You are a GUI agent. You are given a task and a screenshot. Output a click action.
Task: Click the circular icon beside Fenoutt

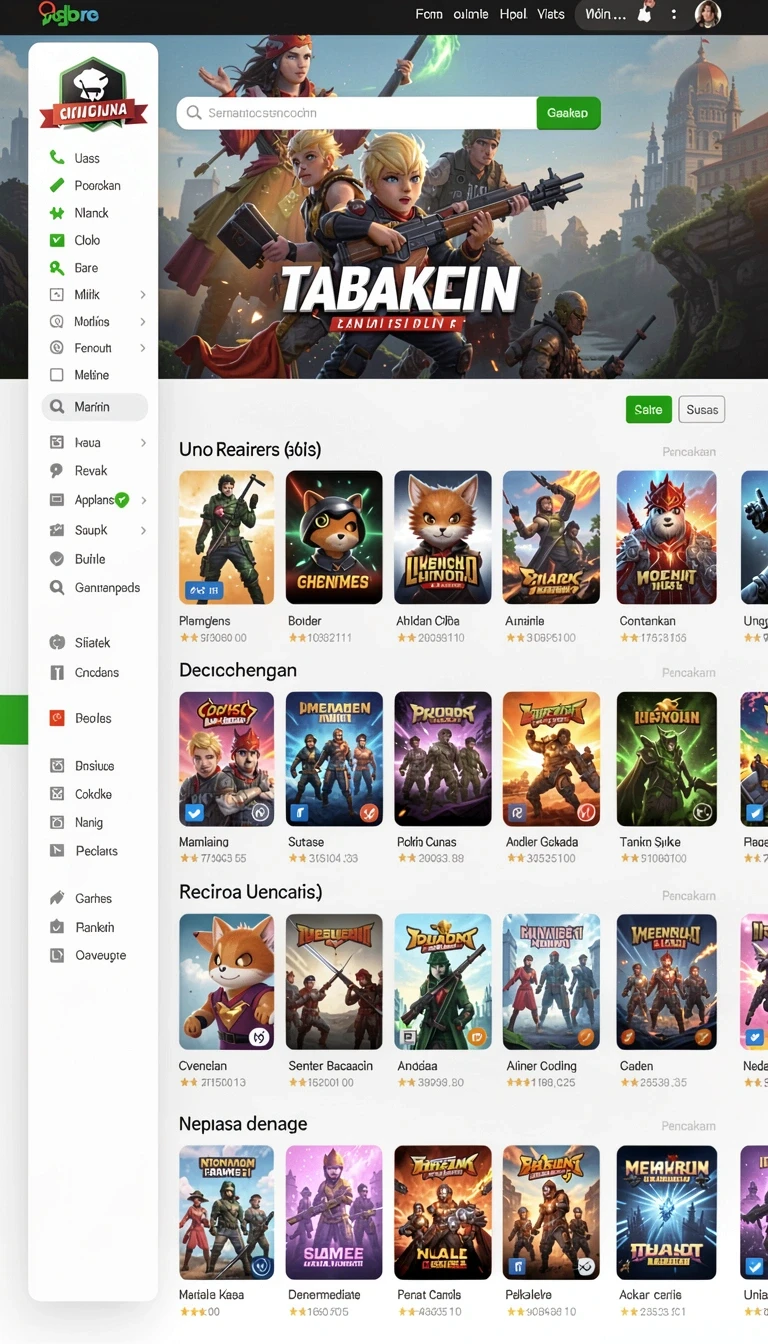point(56,348)
